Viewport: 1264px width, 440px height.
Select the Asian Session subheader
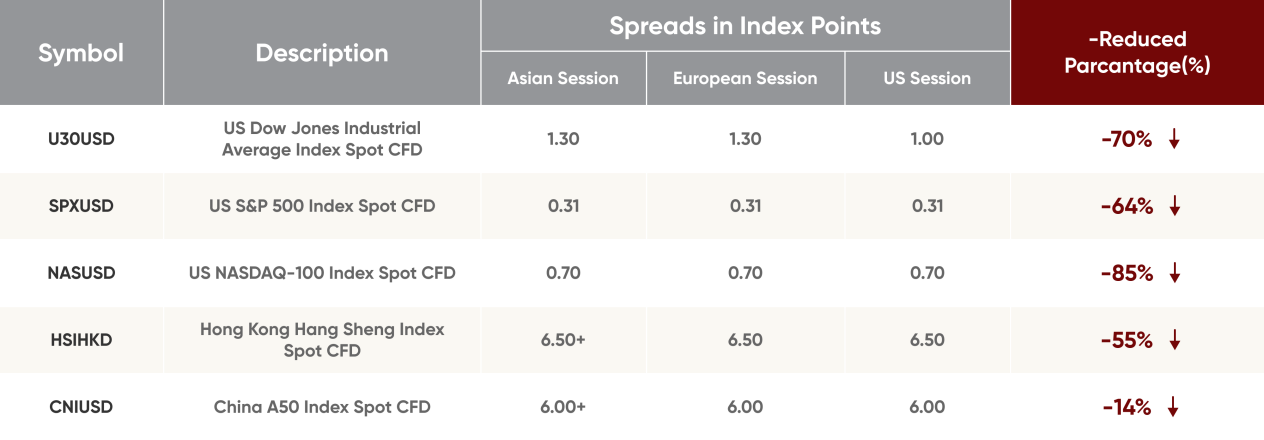pyautogui.click(x=563, y=78)
